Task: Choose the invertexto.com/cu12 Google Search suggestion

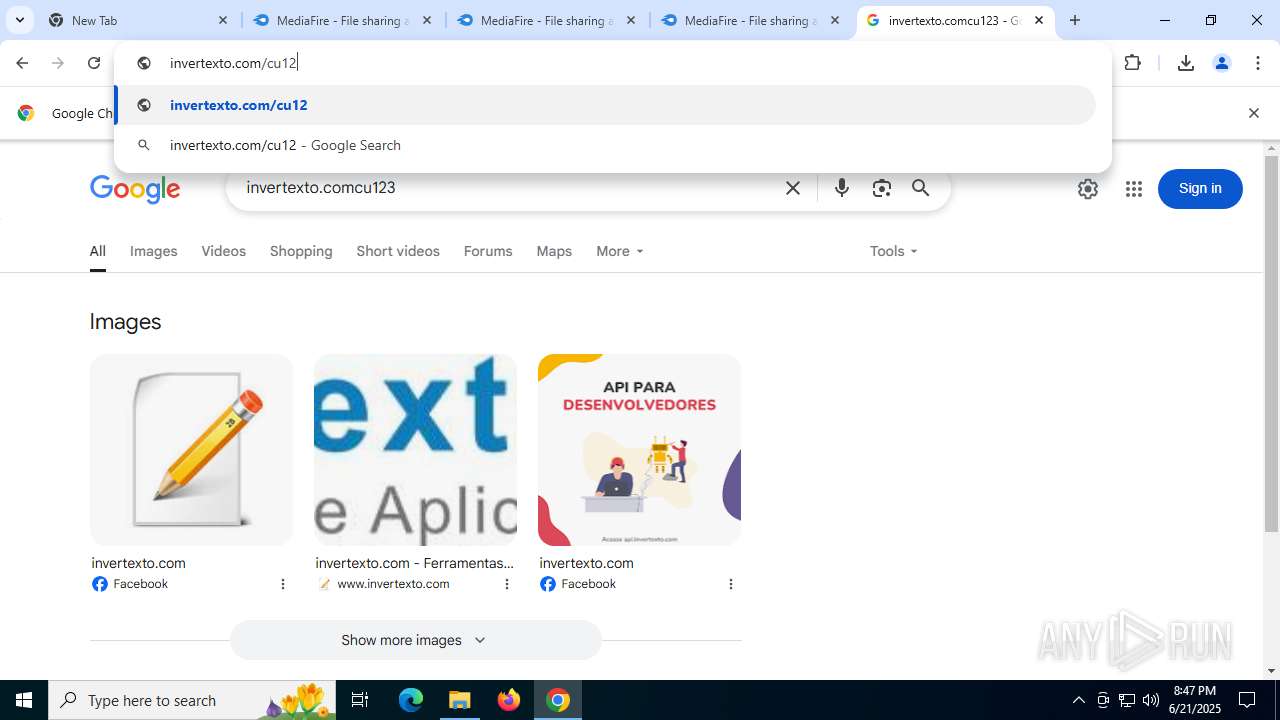Action: coord(606,145)
